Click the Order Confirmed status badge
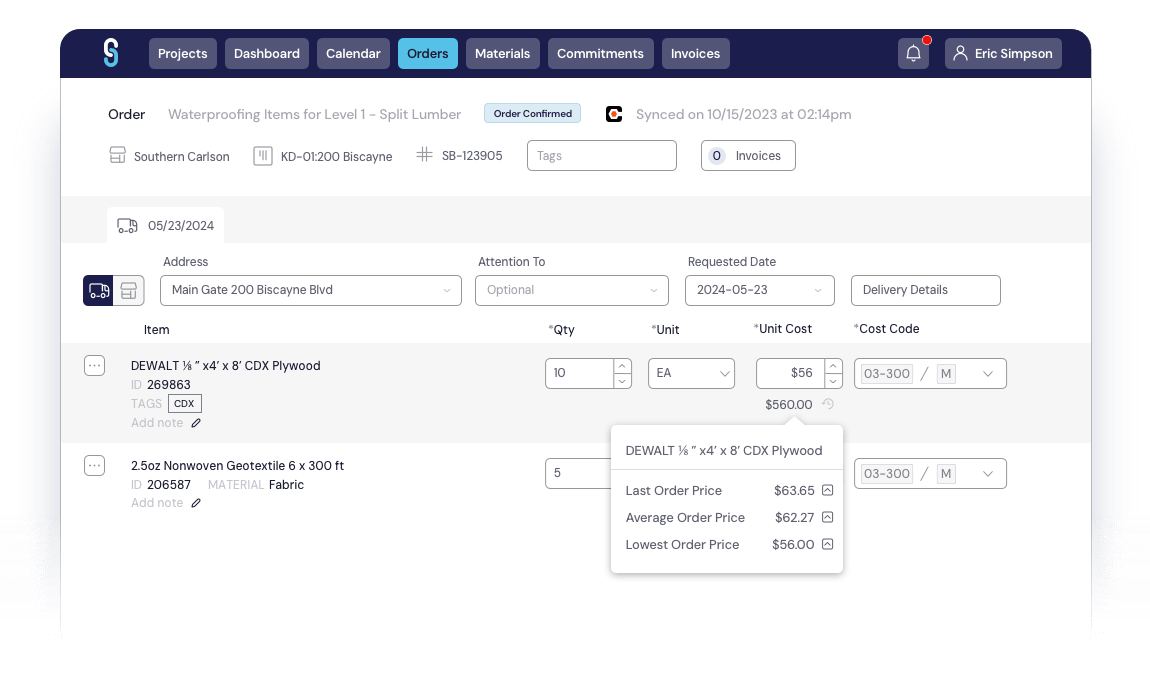Viewport: 1150px width, 695px height. [x=532, y=113]
